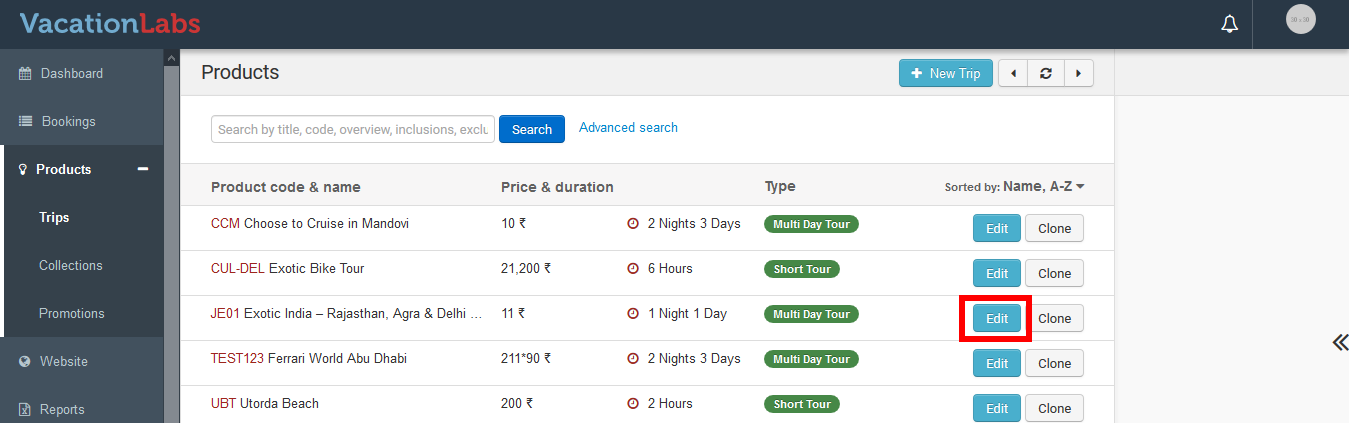Collapse the Products sidebar section

pos(143,169)
